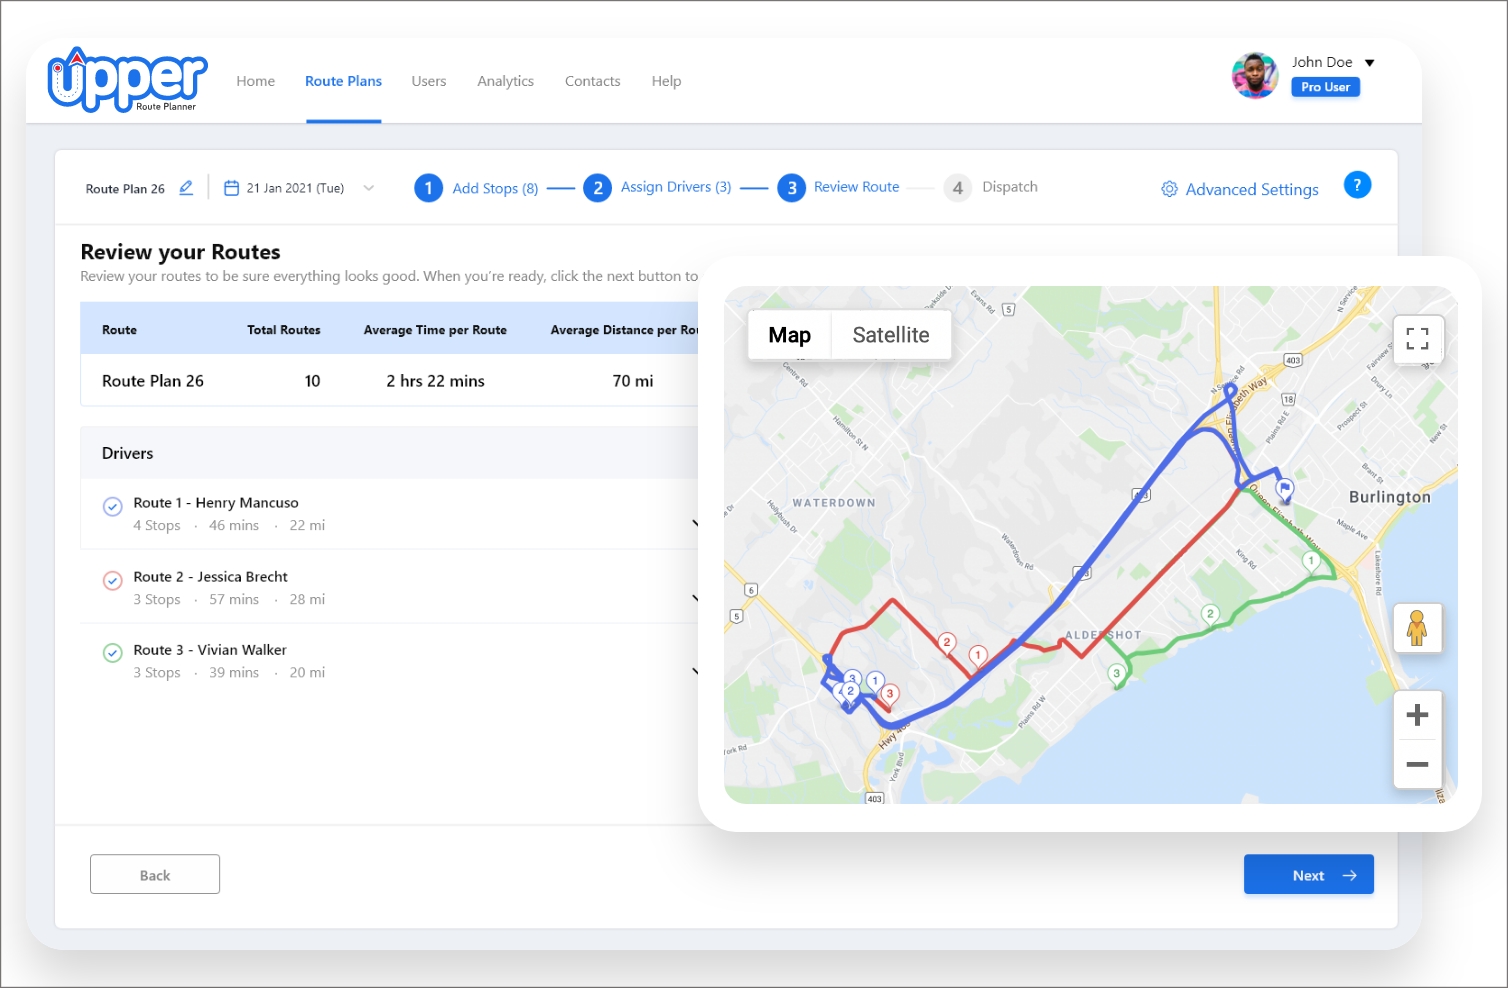
Task: Click green stop 3 marker on map
Action: (1116, 675)
